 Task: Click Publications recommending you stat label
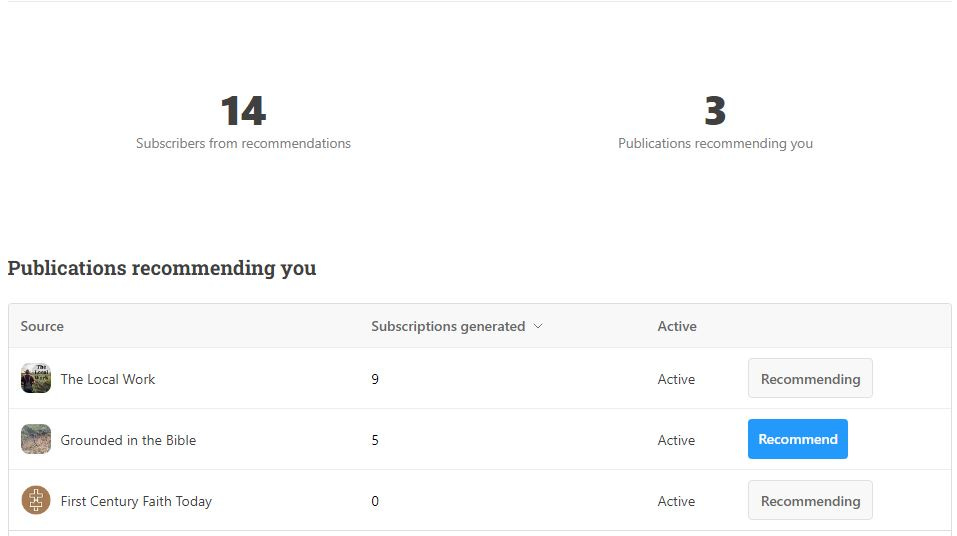pos(715,143)
